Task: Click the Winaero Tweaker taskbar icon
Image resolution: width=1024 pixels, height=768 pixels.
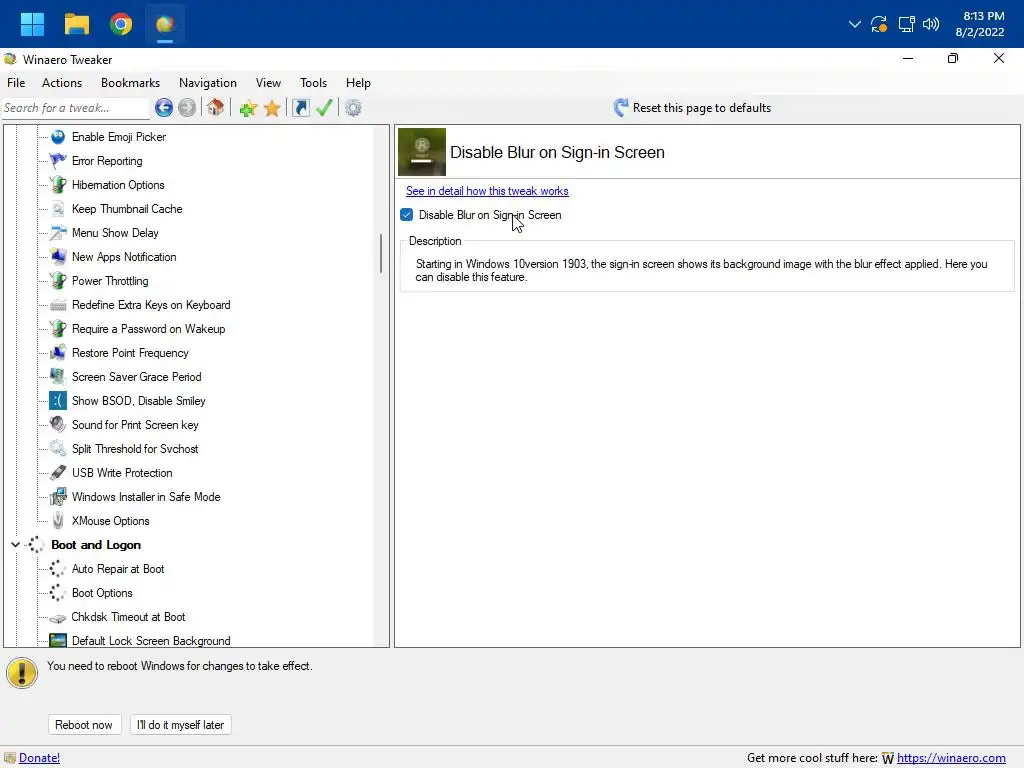Action: (x=165, y=24)
